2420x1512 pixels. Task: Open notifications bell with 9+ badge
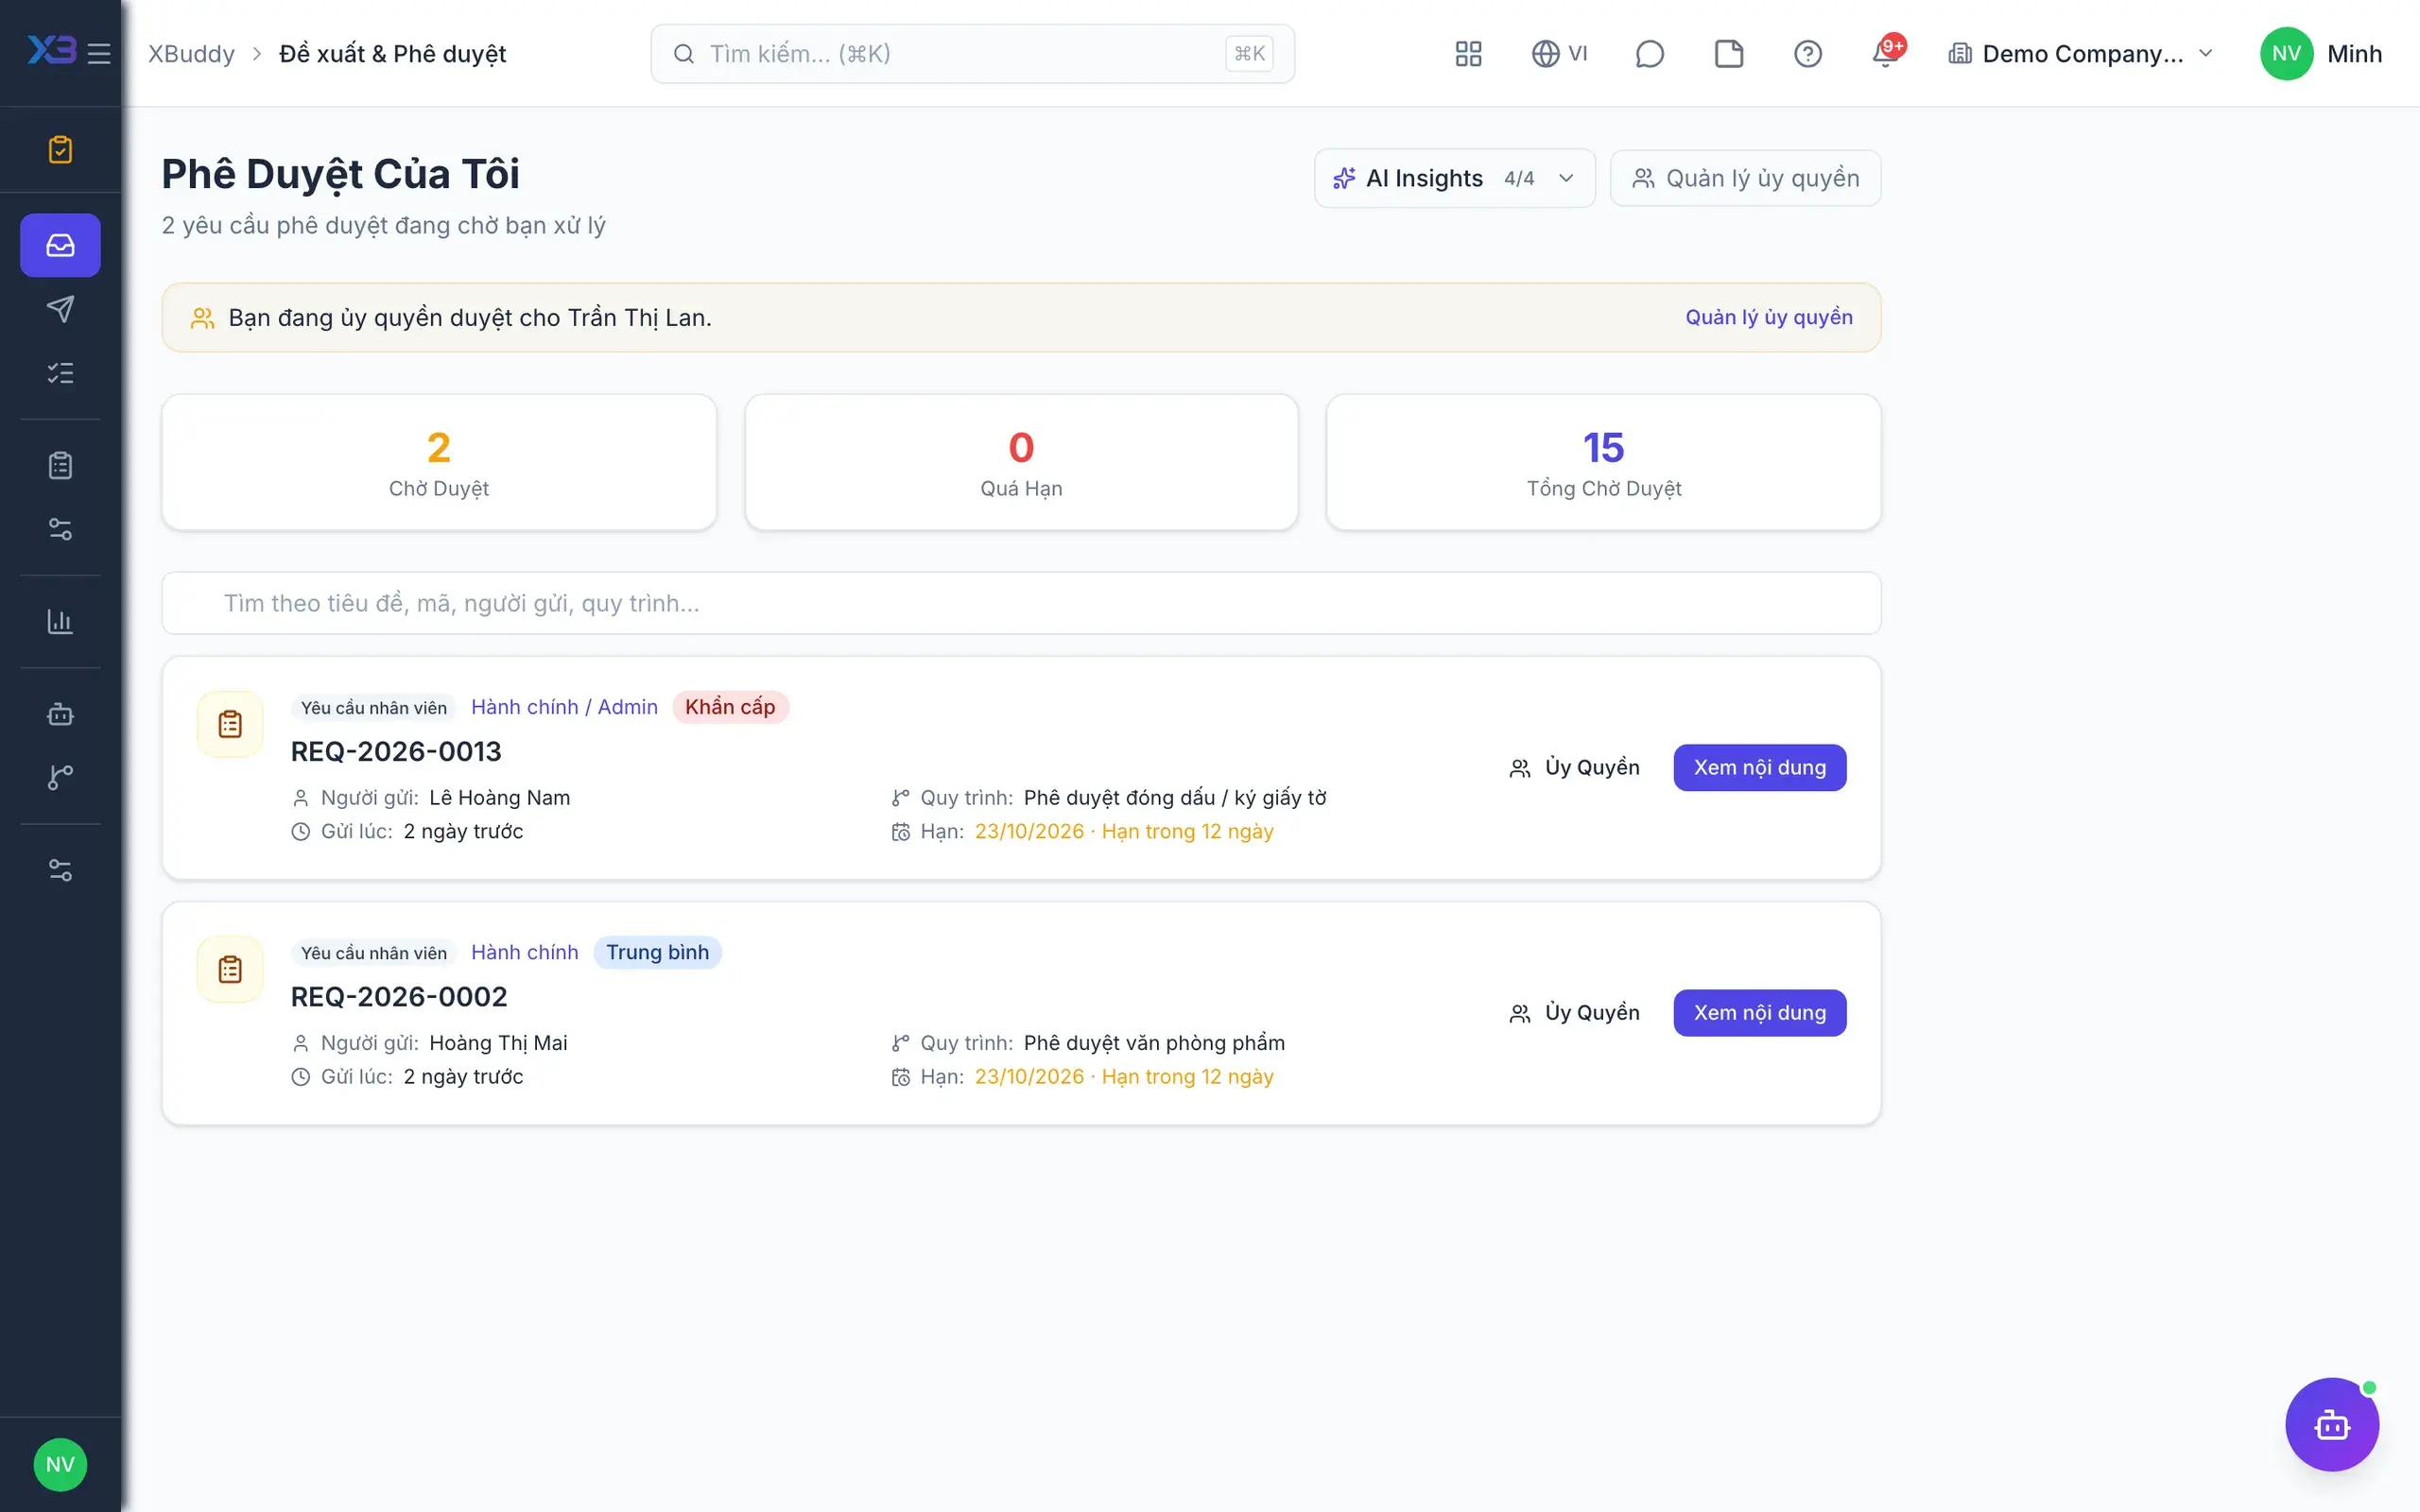tap(1886, 52)
